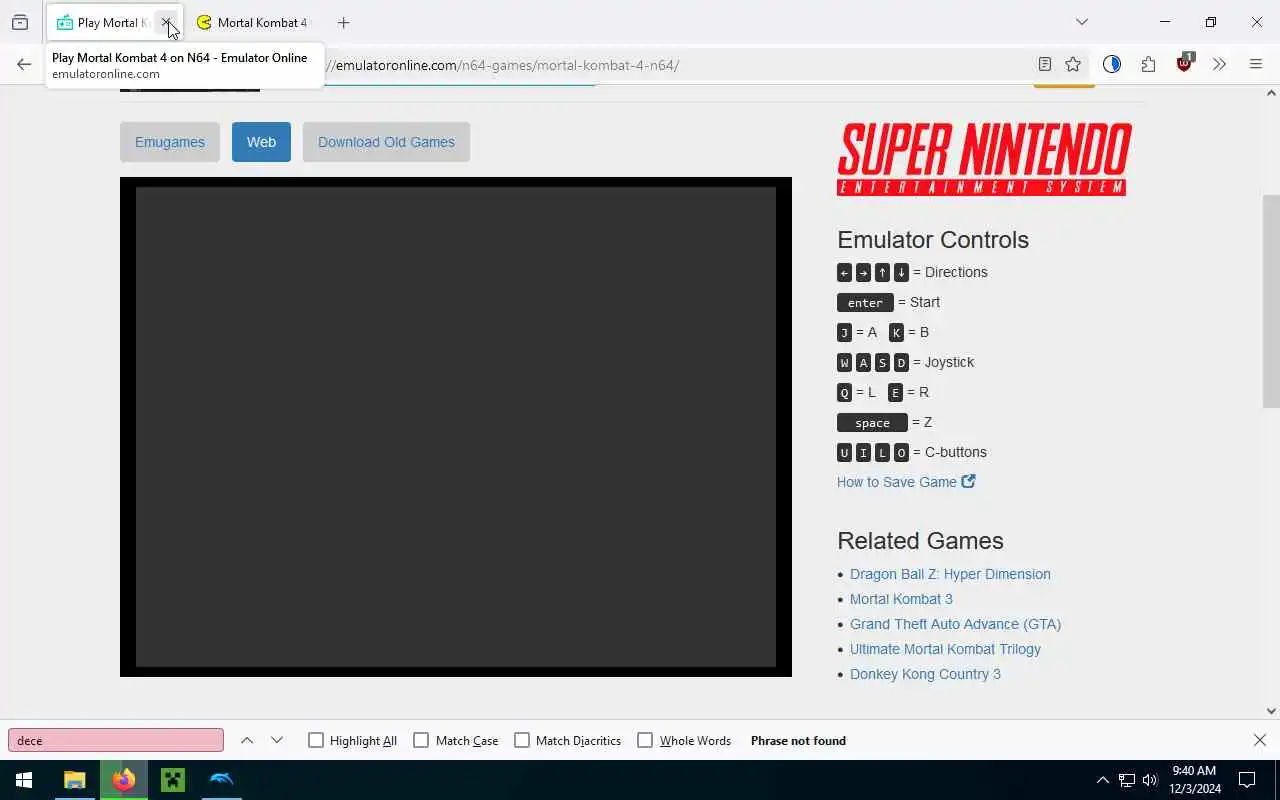1280x800 pixels.
Task: Open the clock and date
Action: click(x=1194, y=780)
